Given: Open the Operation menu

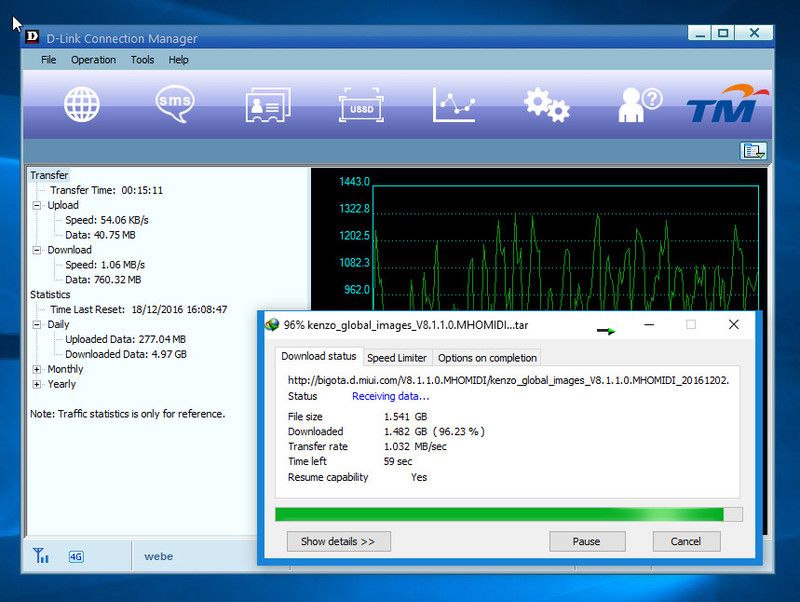Looking at the screenshot, I should (x=93, y=60).
